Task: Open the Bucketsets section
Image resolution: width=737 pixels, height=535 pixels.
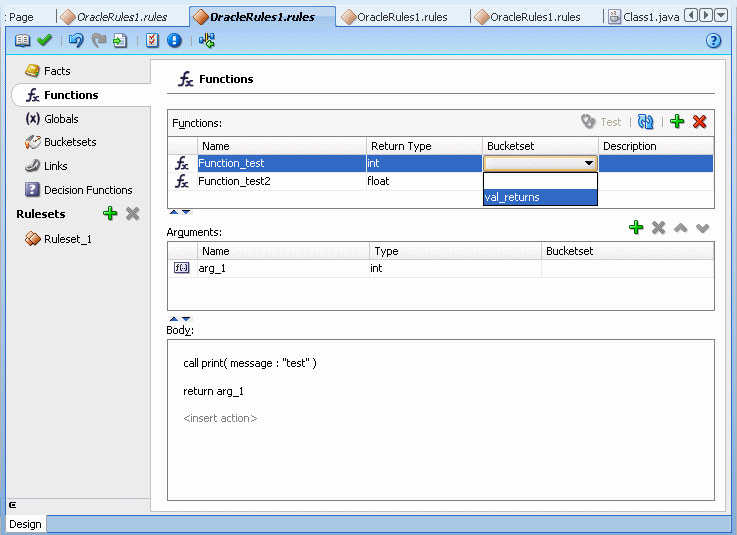Action: [61, 142]
